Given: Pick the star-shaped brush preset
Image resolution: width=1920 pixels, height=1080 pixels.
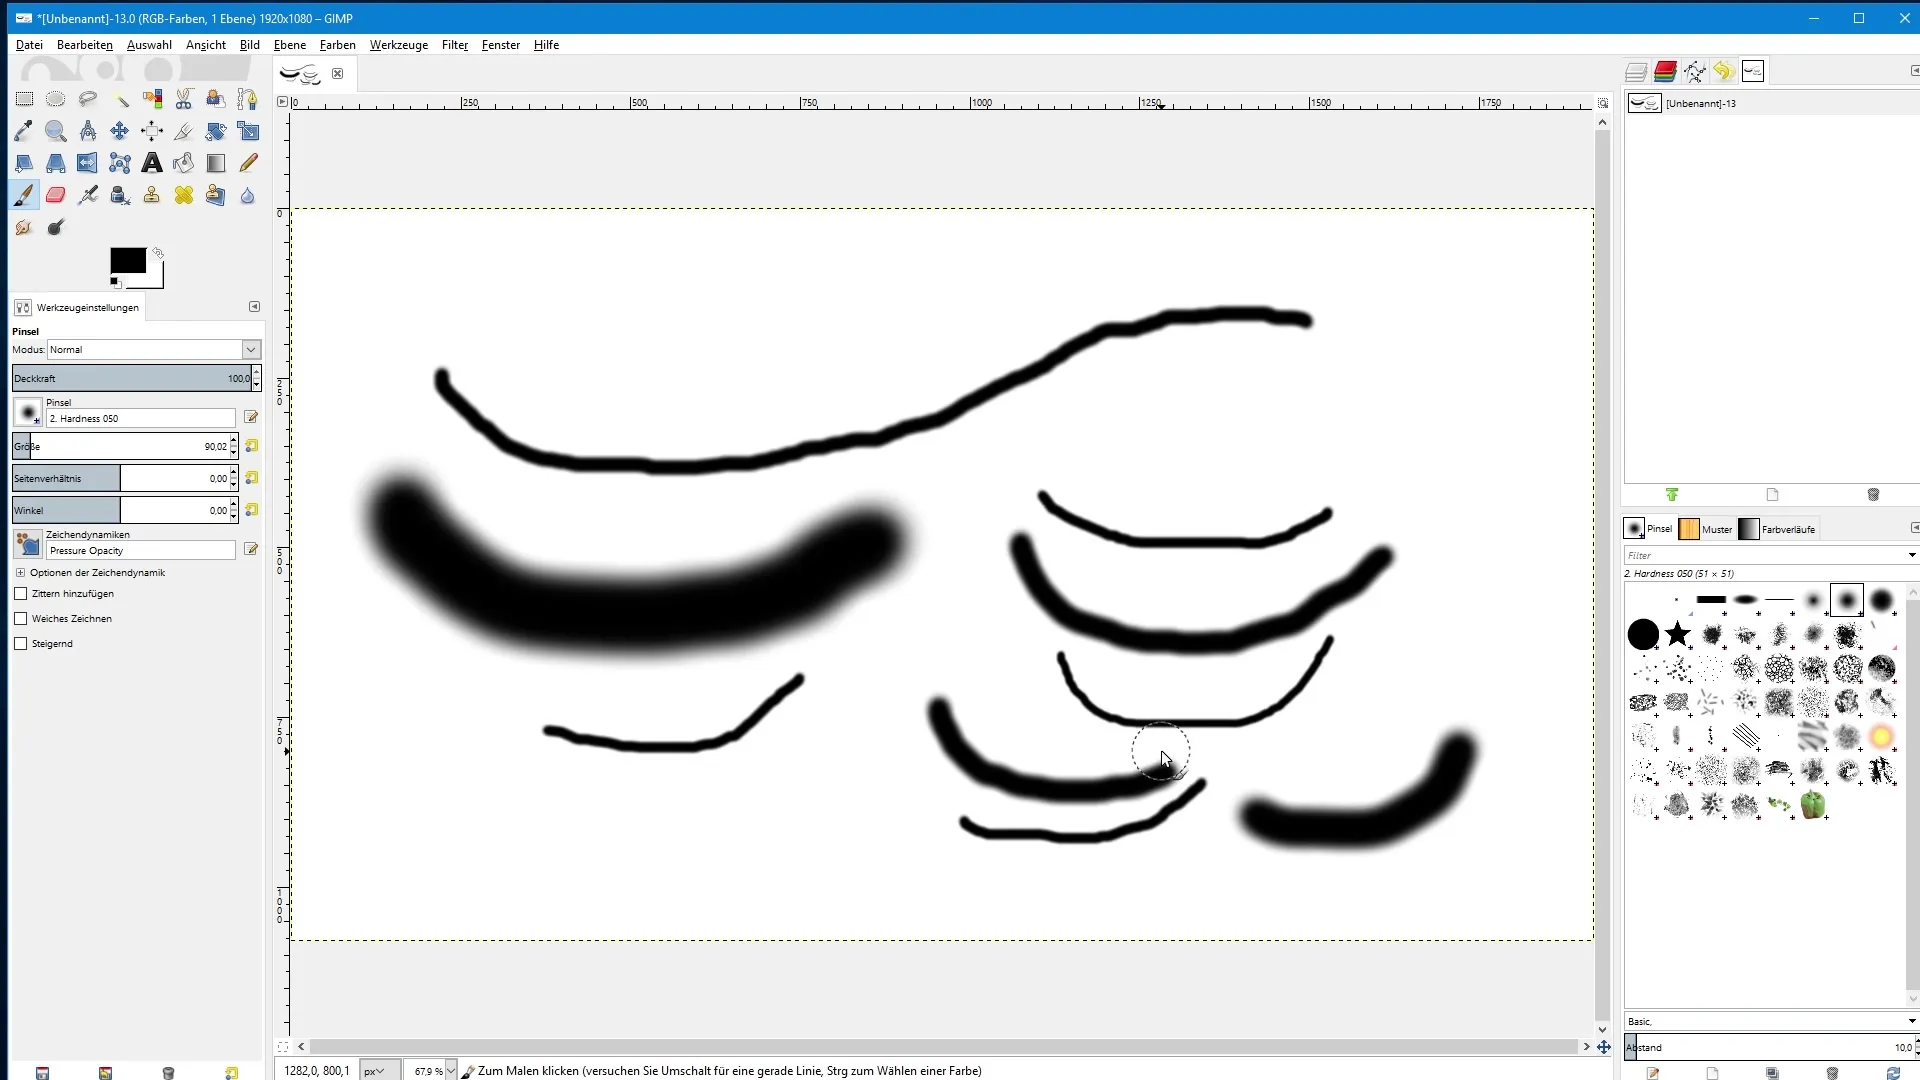Looking at the screenshot, I should click(1677, 634).
